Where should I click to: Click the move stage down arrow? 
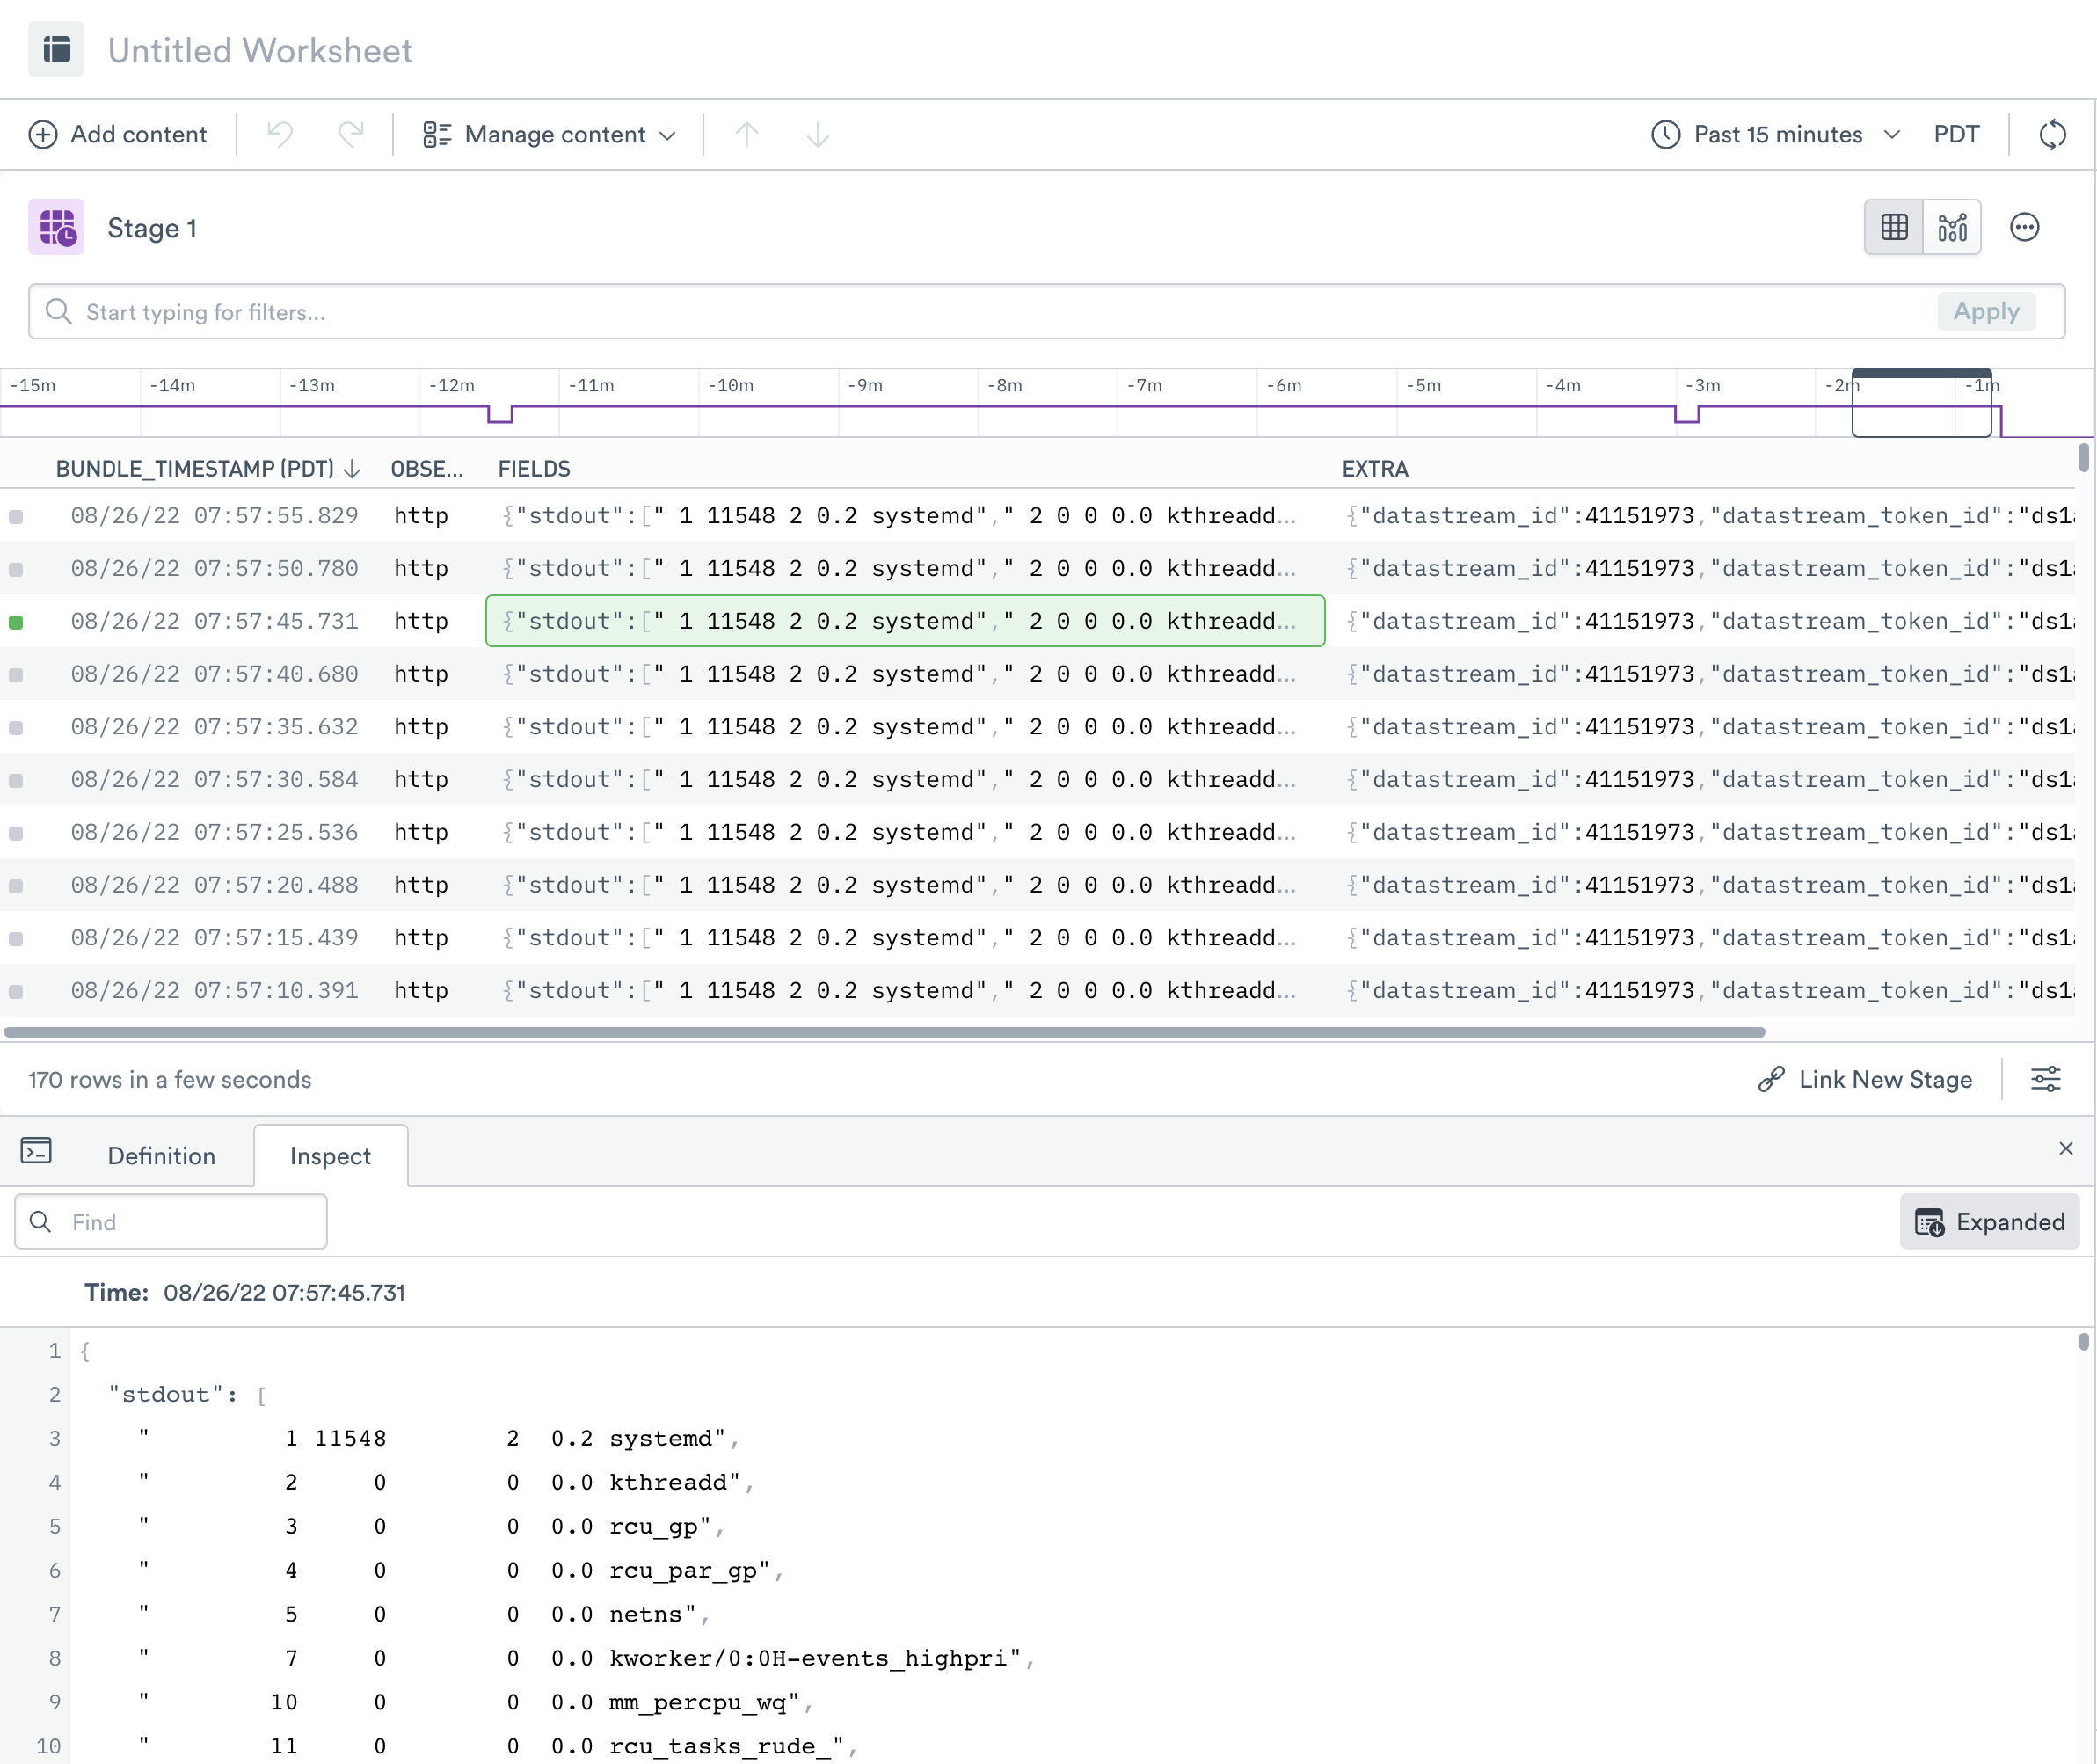(x=817, y=134)
